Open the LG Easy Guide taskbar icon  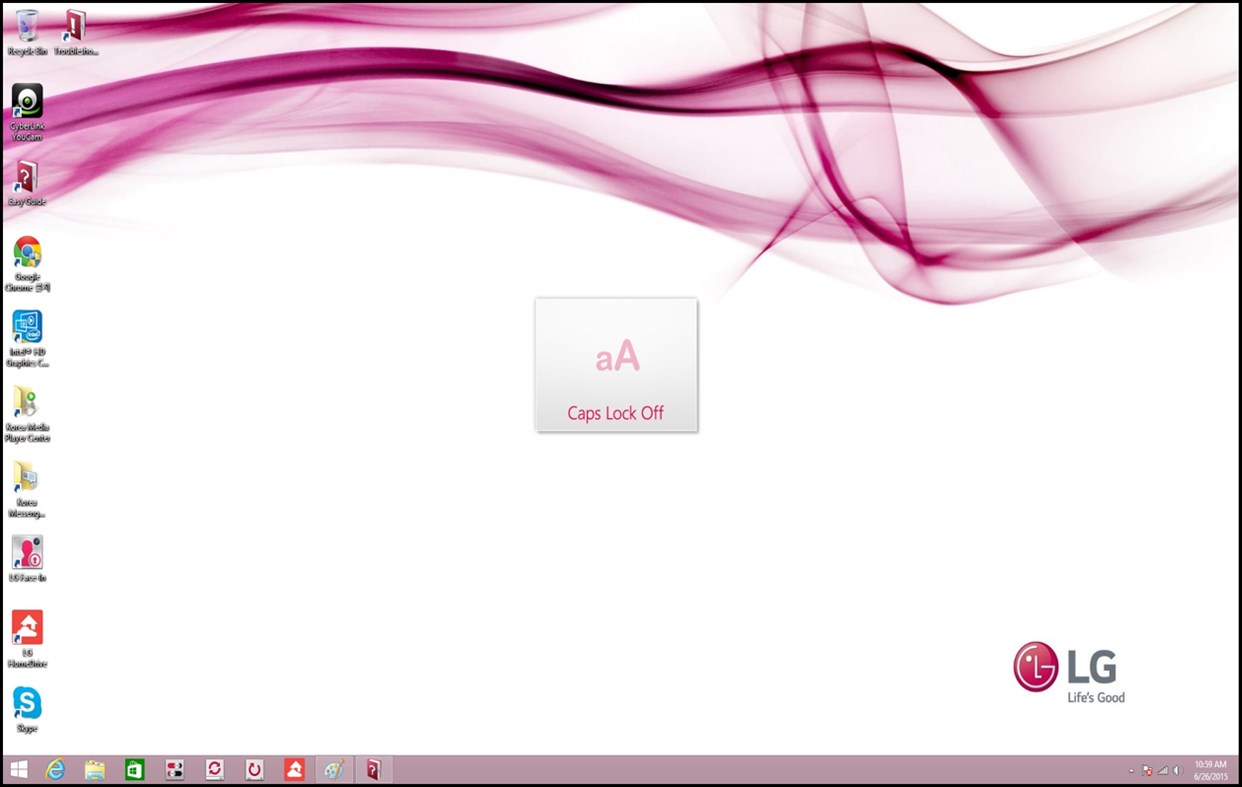(x=371, y=769)
